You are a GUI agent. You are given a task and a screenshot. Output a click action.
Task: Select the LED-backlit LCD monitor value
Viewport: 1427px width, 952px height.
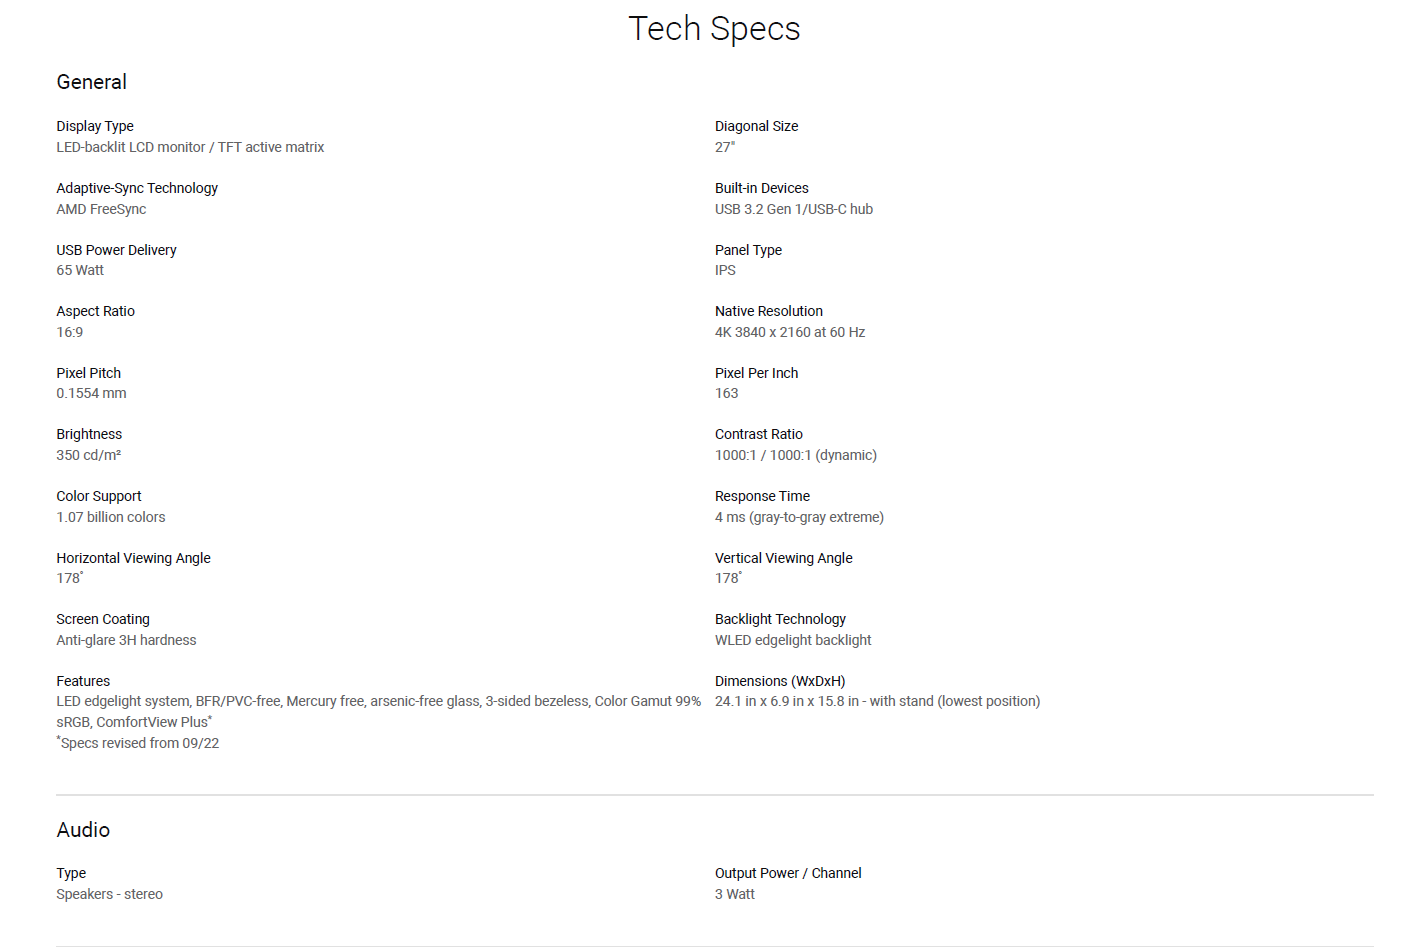click(190, 147)
